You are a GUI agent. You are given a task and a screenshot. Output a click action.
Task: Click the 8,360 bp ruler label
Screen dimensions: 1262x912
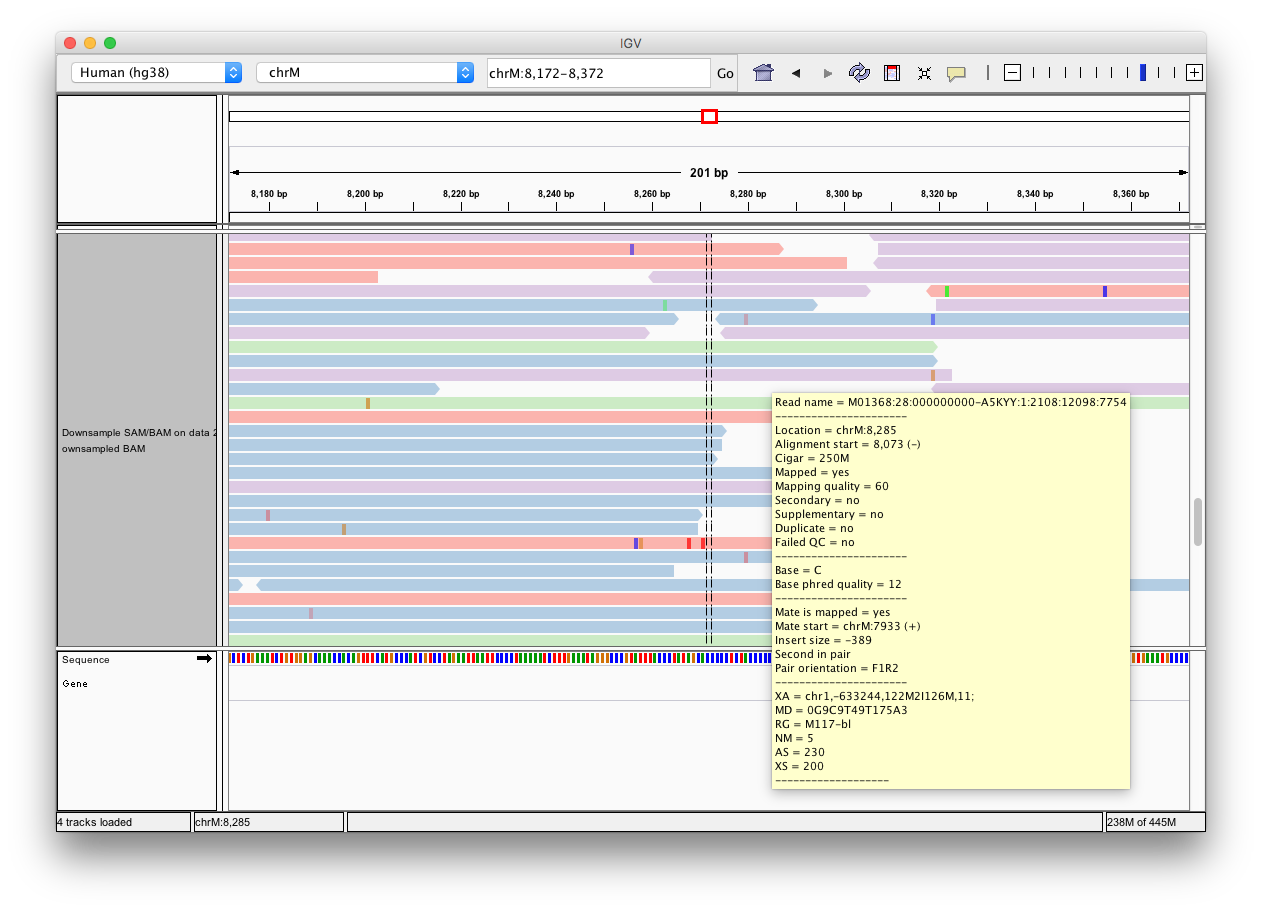pyautogui.click(x=1131, y=194)
